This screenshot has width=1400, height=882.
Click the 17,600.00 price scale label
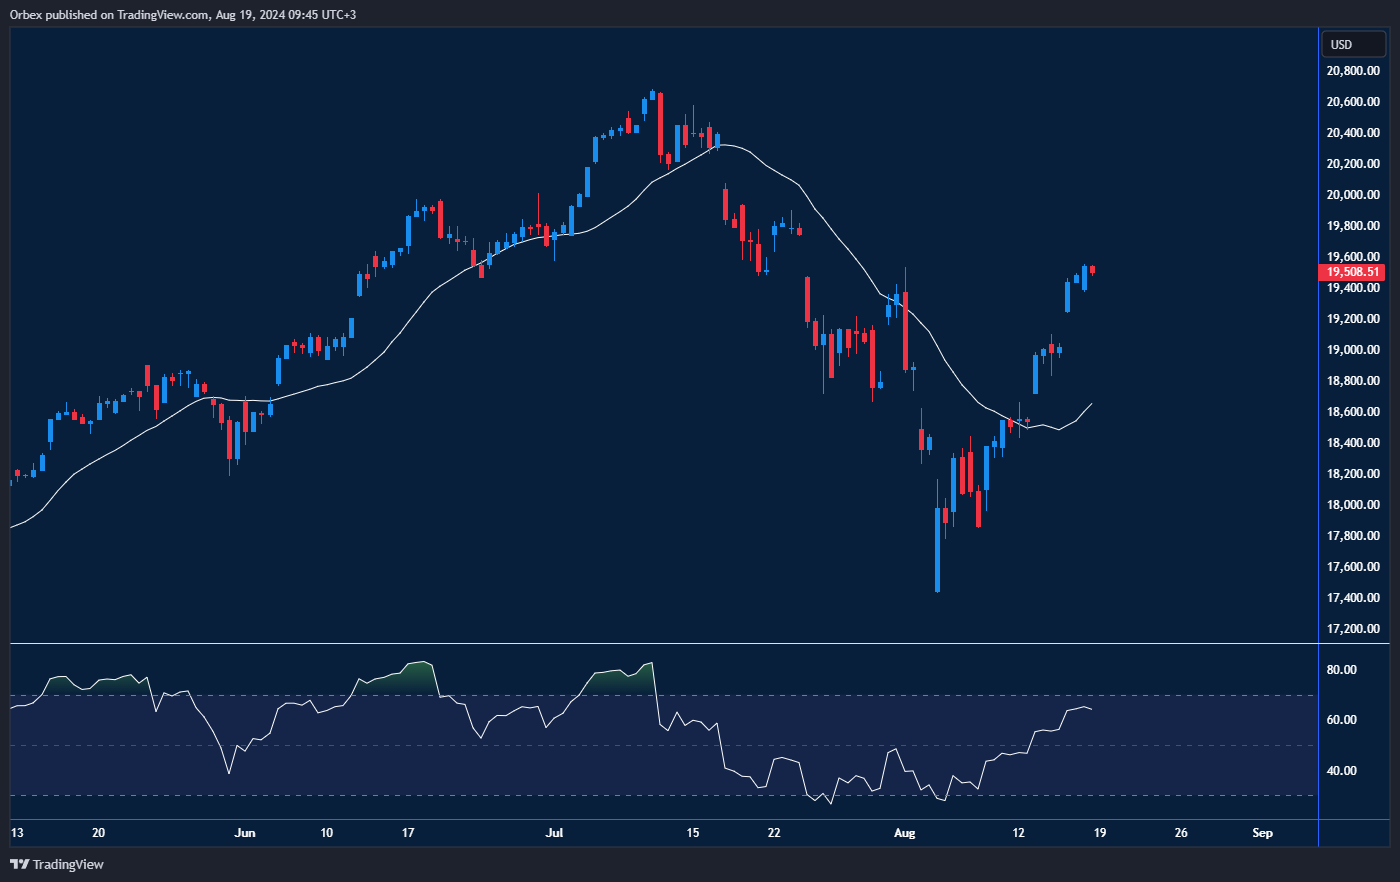[1353, 567]
